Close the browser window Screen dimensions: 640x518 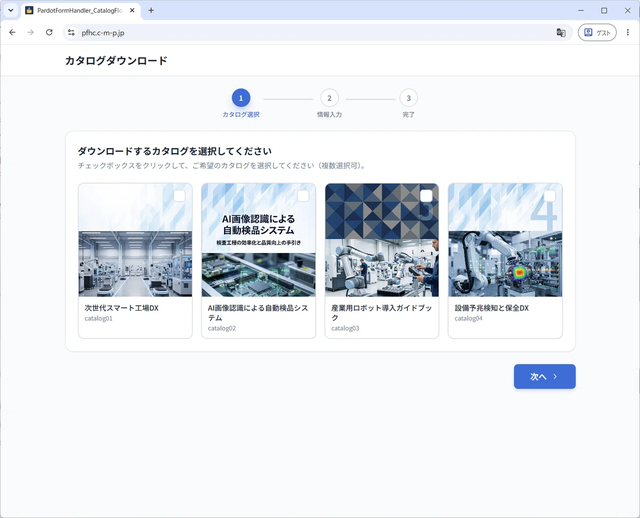628,11
